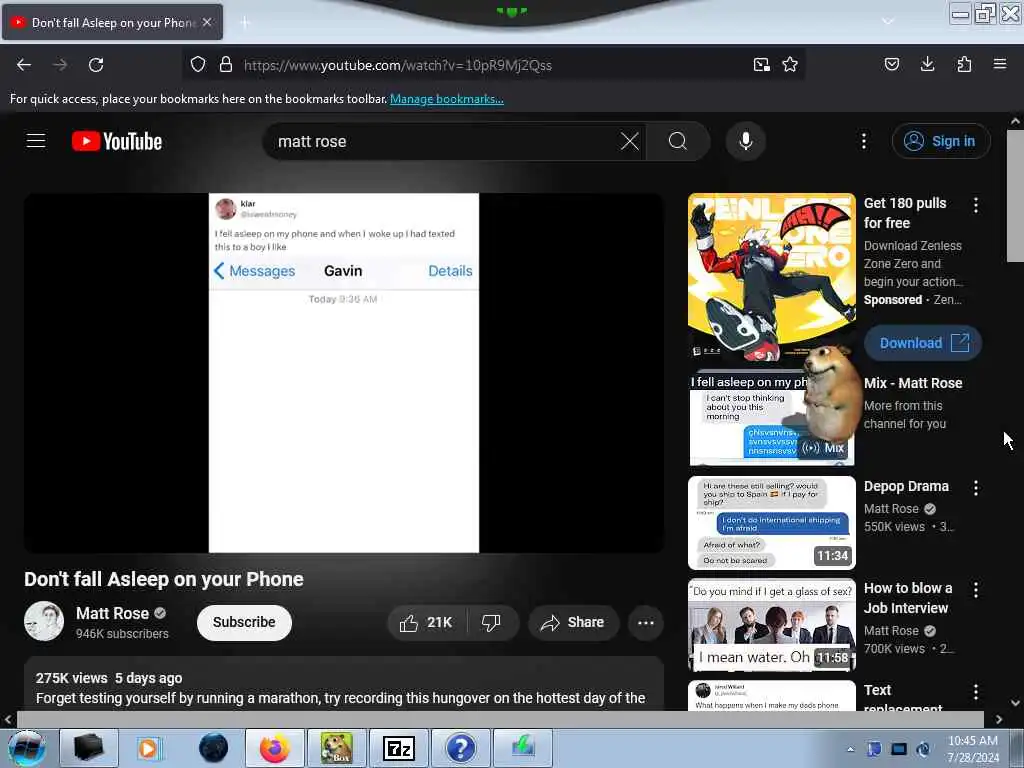Open the blue question mark help taskbar icon
The image size is (1024, 768).
pyautogui.click(x=460, y=748)
